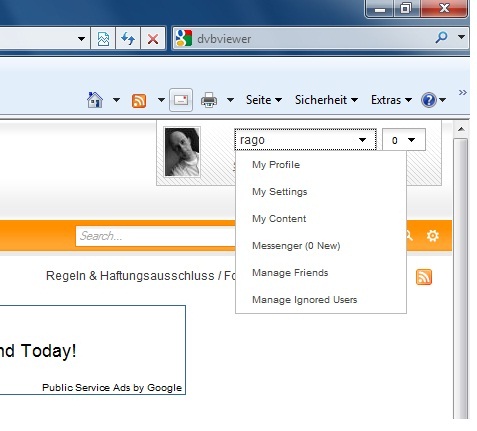Screen dimensions: 477x431
Task: Click the Home icon in command bar
Action: 95,100
